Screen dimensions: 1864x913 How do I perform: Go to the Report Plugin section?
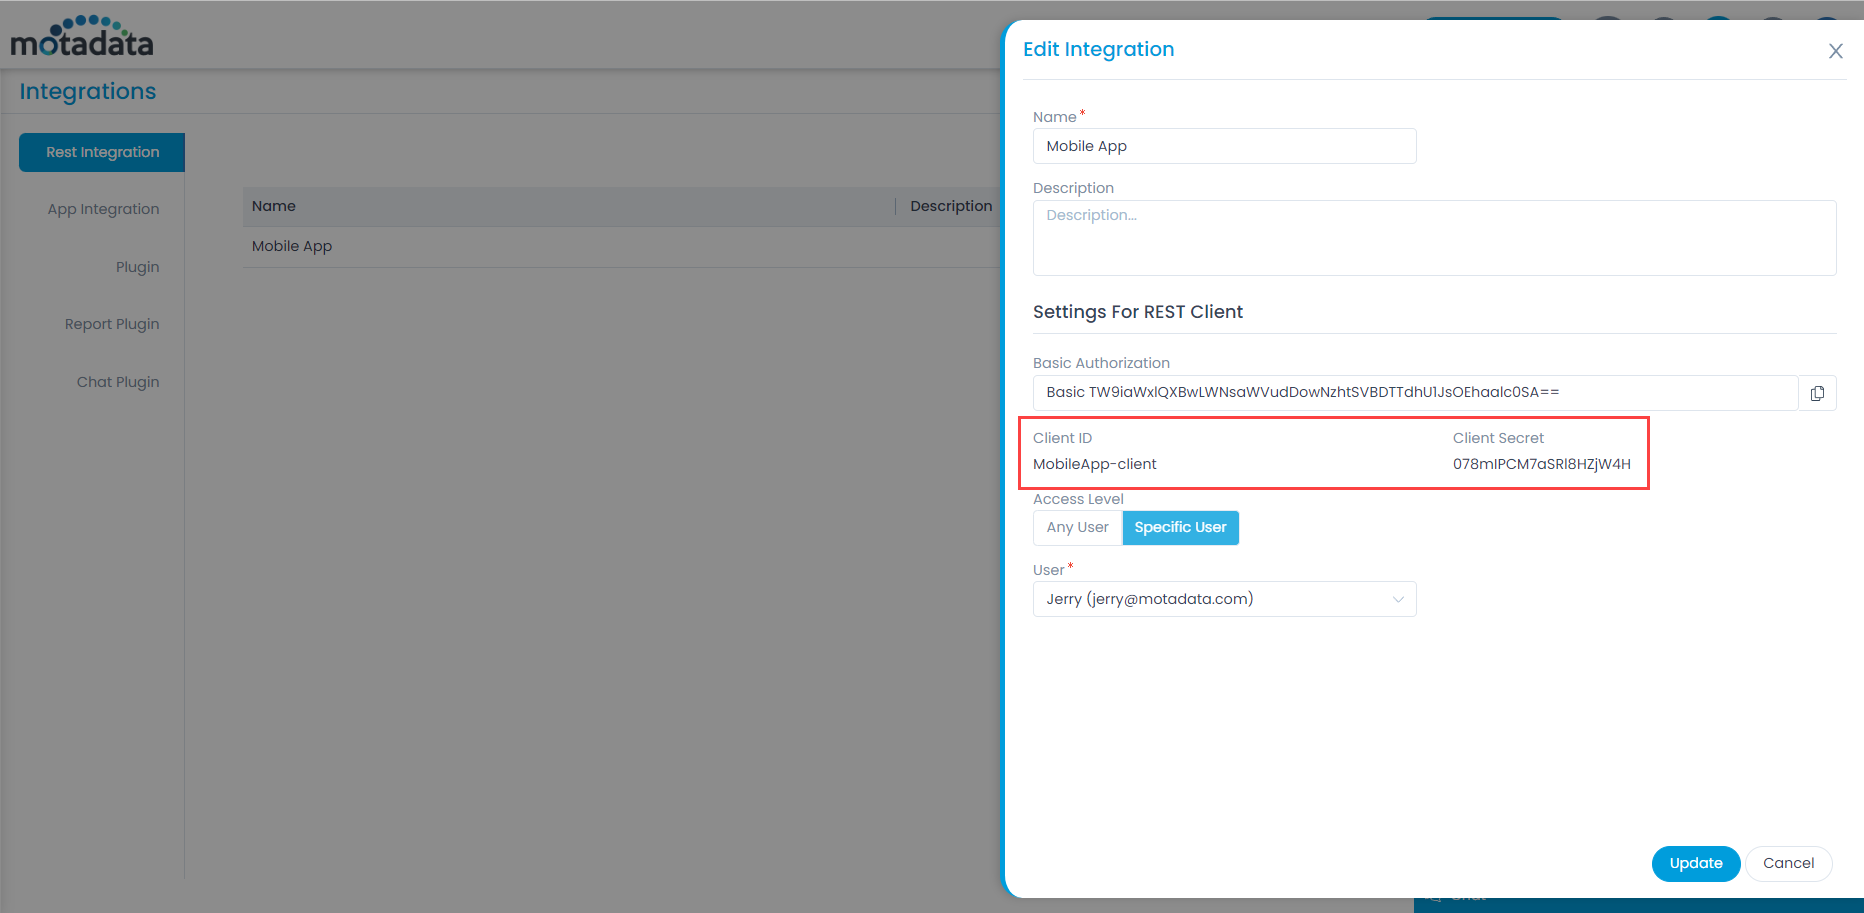112,324
